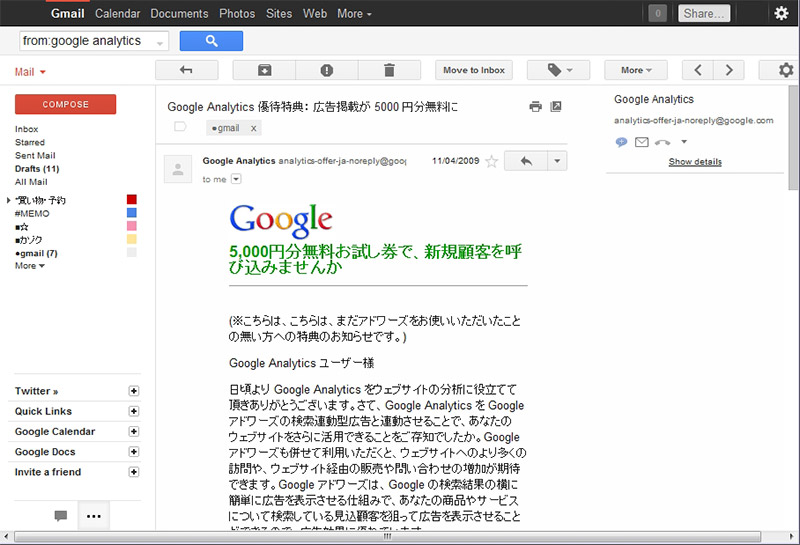Click the pink label color swatch
Screen dimensions: 800x545
(x=132, y=226)
